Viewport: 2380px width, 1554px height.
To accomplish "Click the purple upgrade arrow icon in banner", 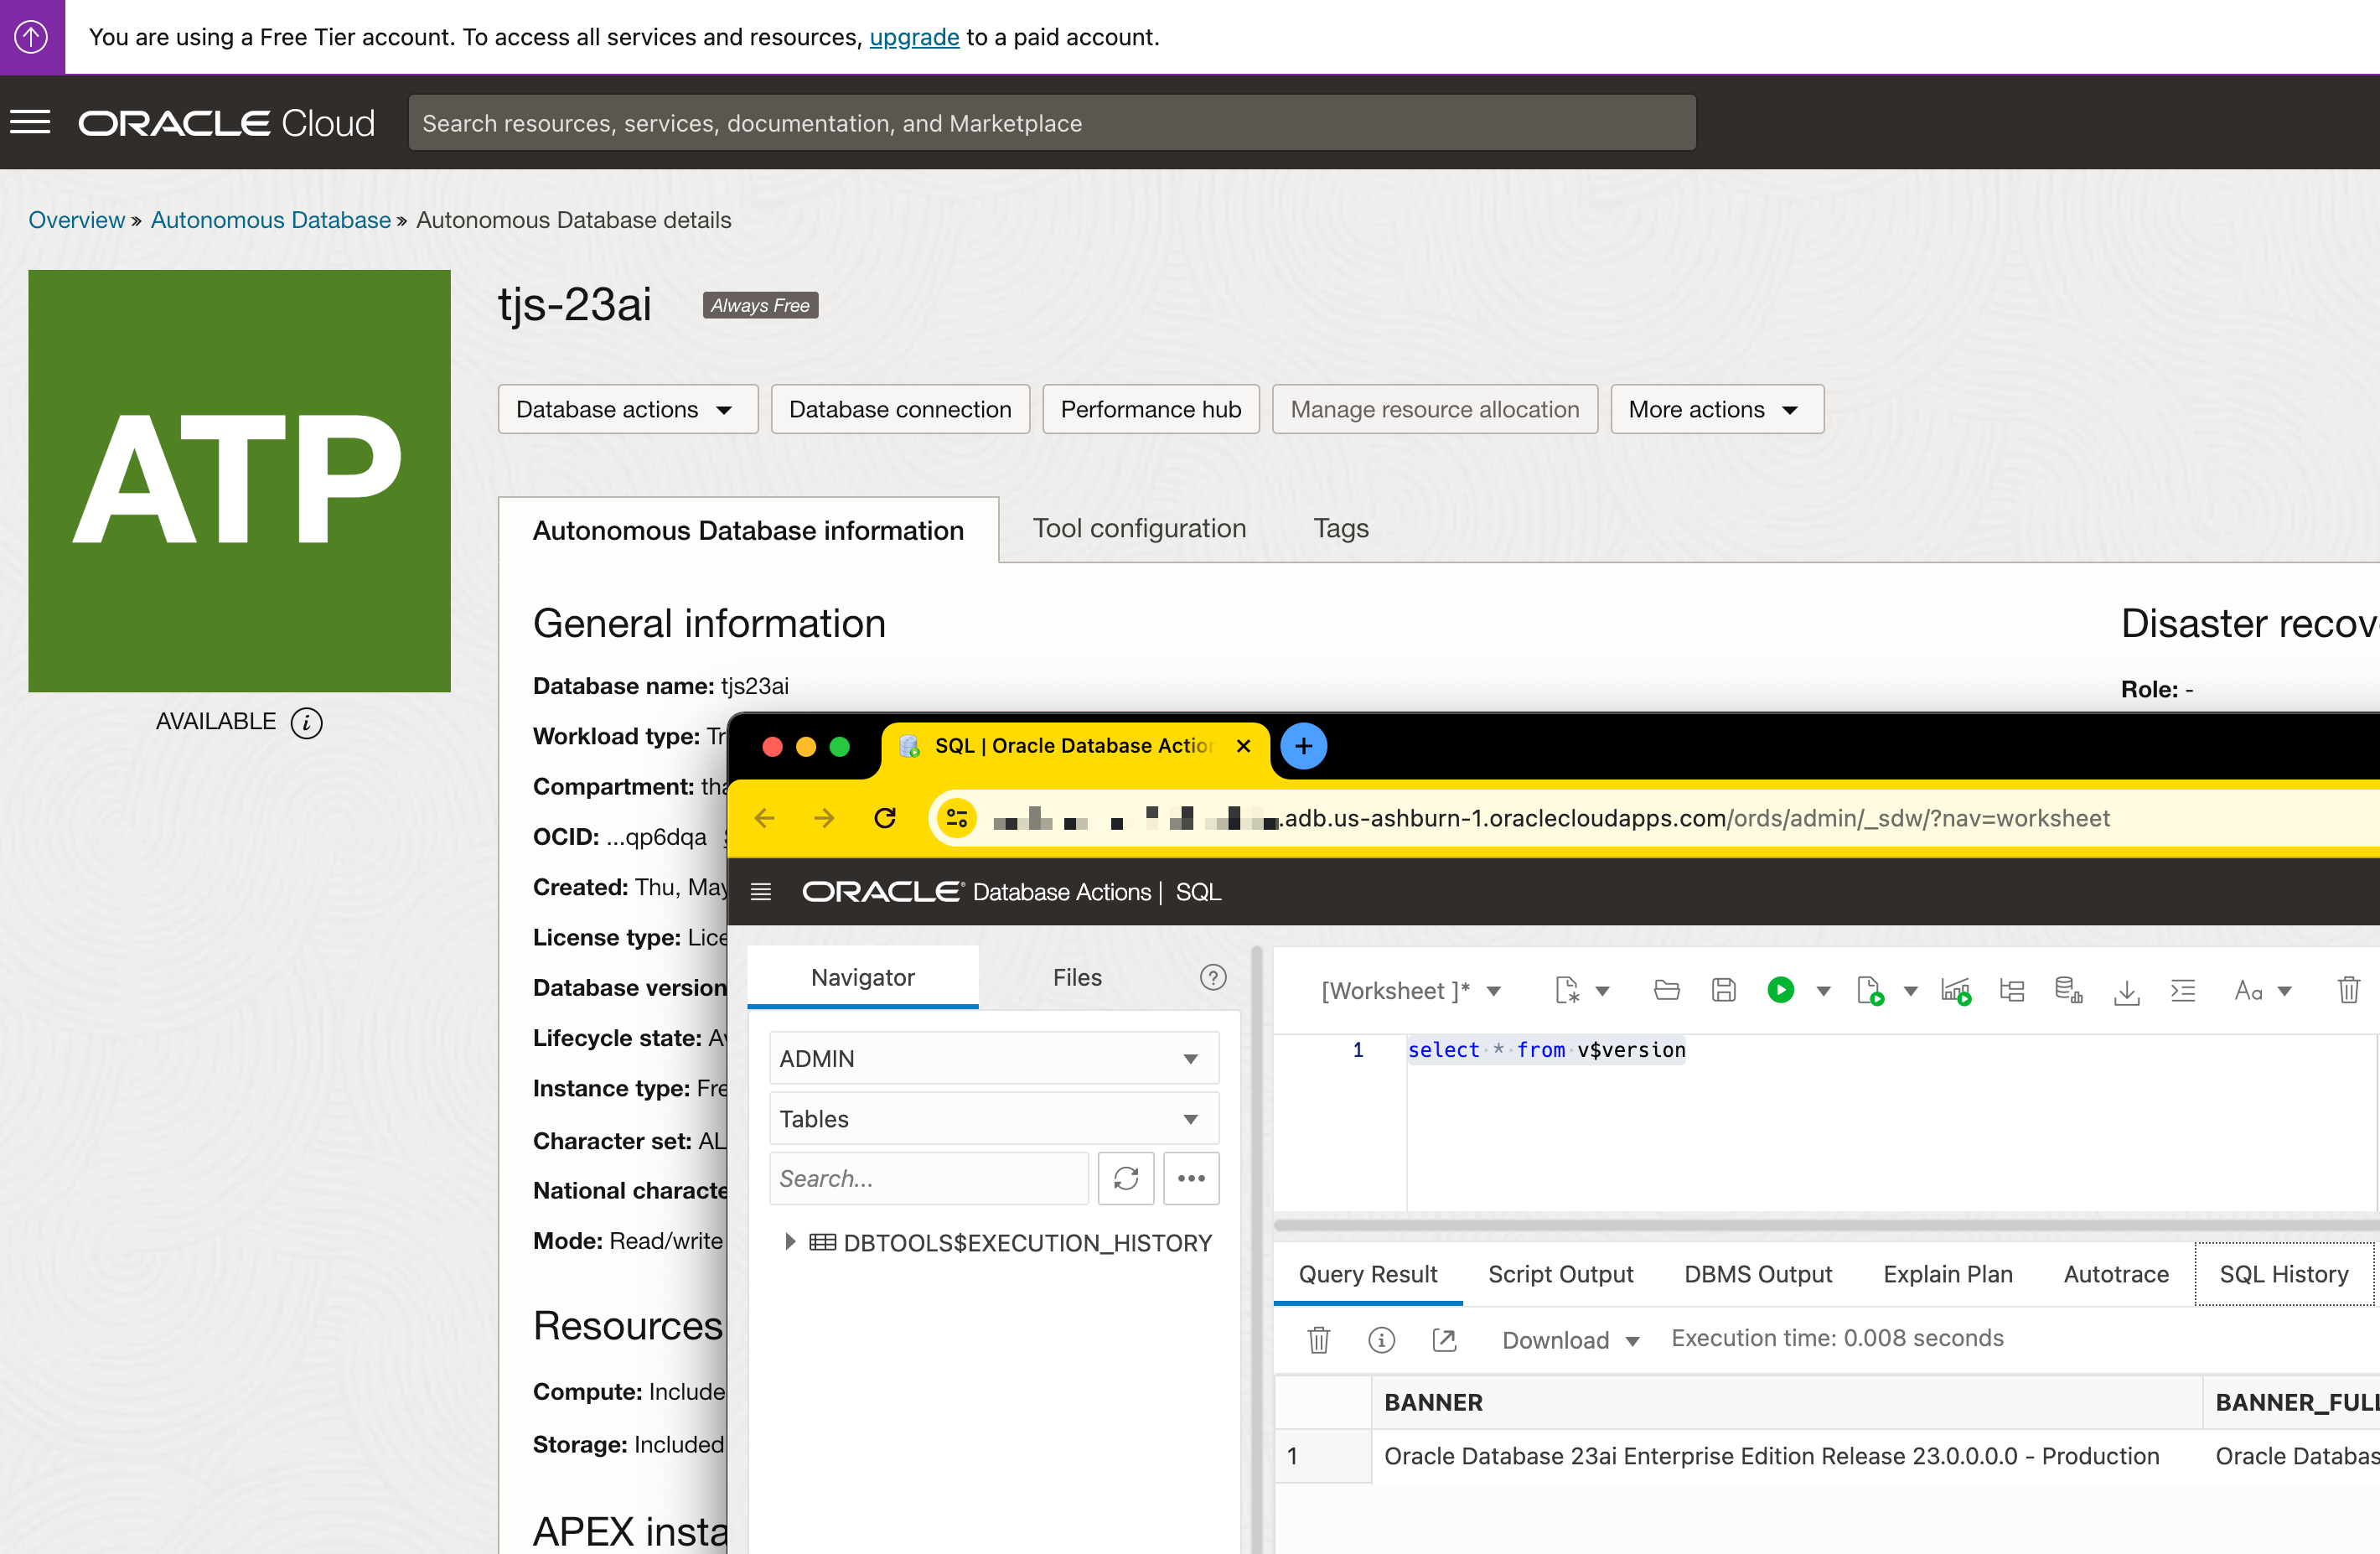I will pyautogui.click(x=32, y=37).
